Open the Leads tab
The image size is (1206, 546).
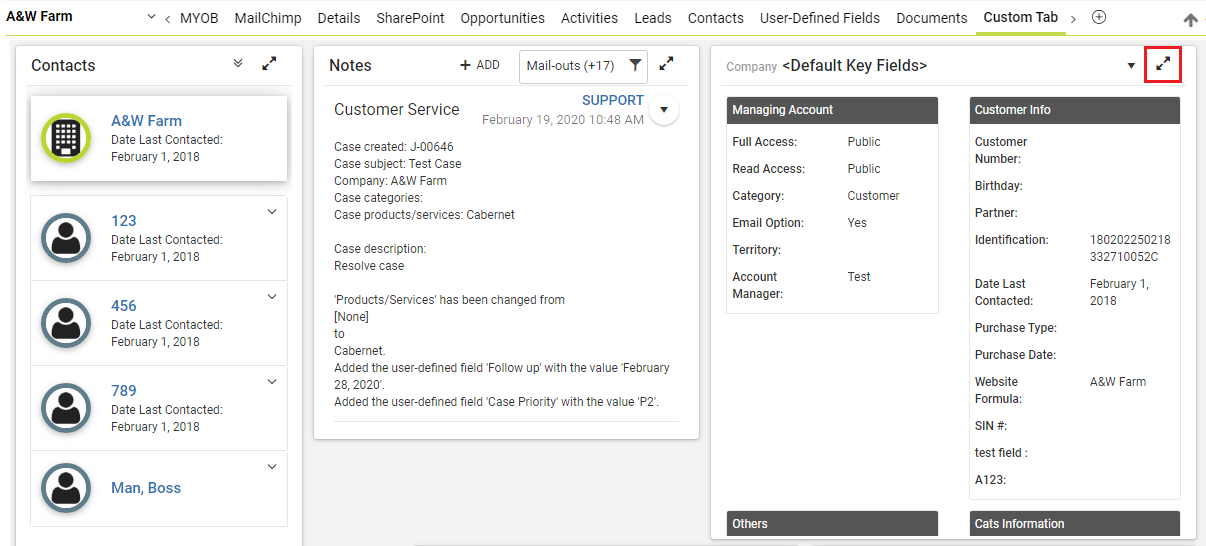(x=653, y=18)
